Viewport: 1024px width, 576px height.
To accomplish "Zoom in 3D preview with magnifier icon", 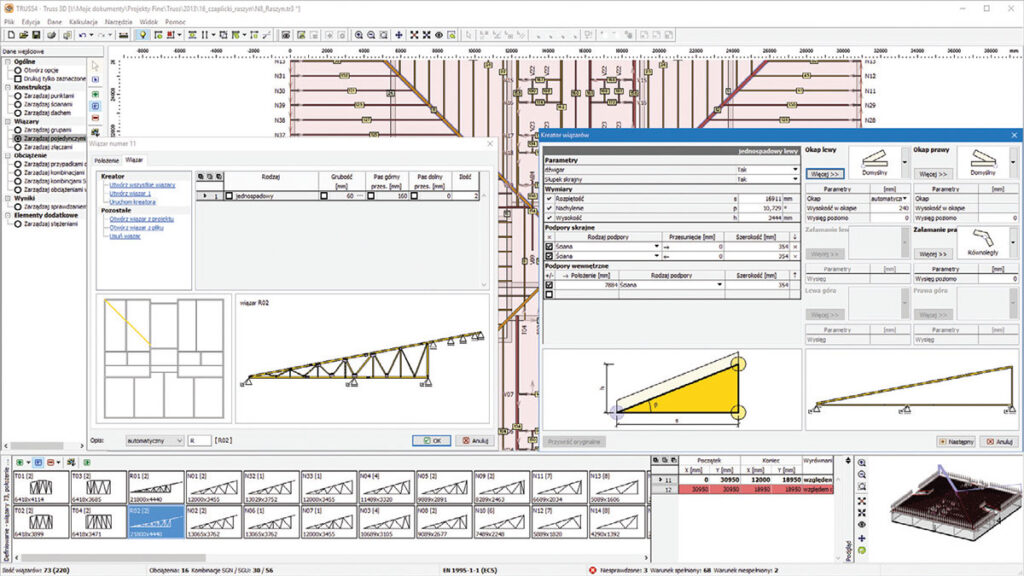I will pos(861,462).
